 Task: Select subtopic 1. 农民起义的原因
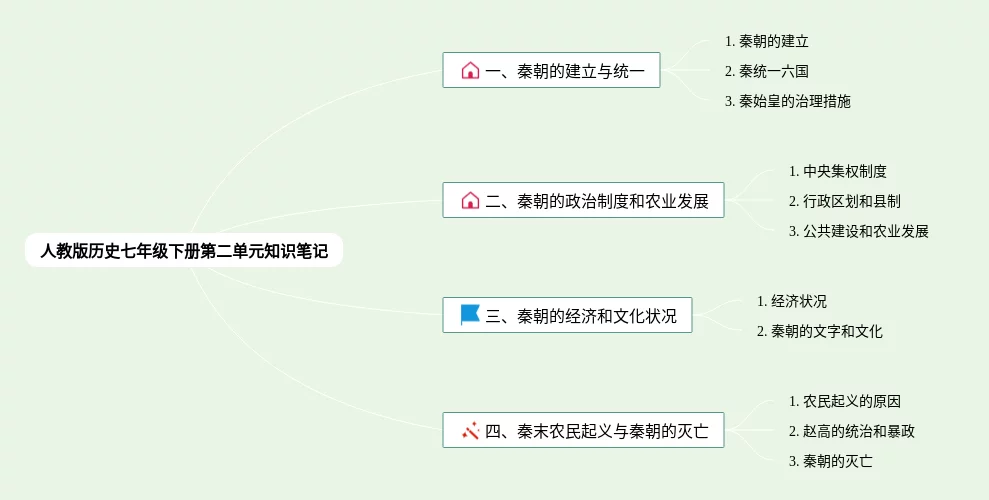(x=844, y=401)
